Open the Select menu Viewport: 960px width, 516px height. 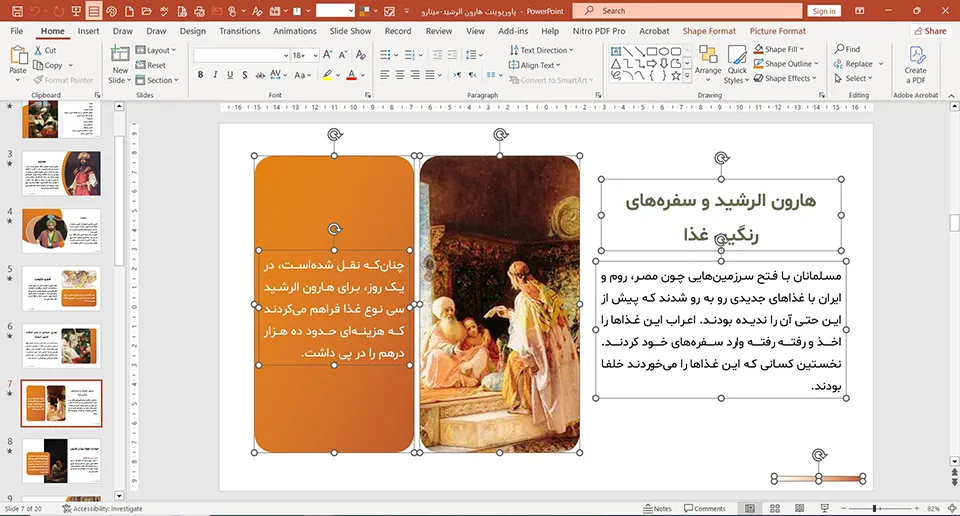853,78
